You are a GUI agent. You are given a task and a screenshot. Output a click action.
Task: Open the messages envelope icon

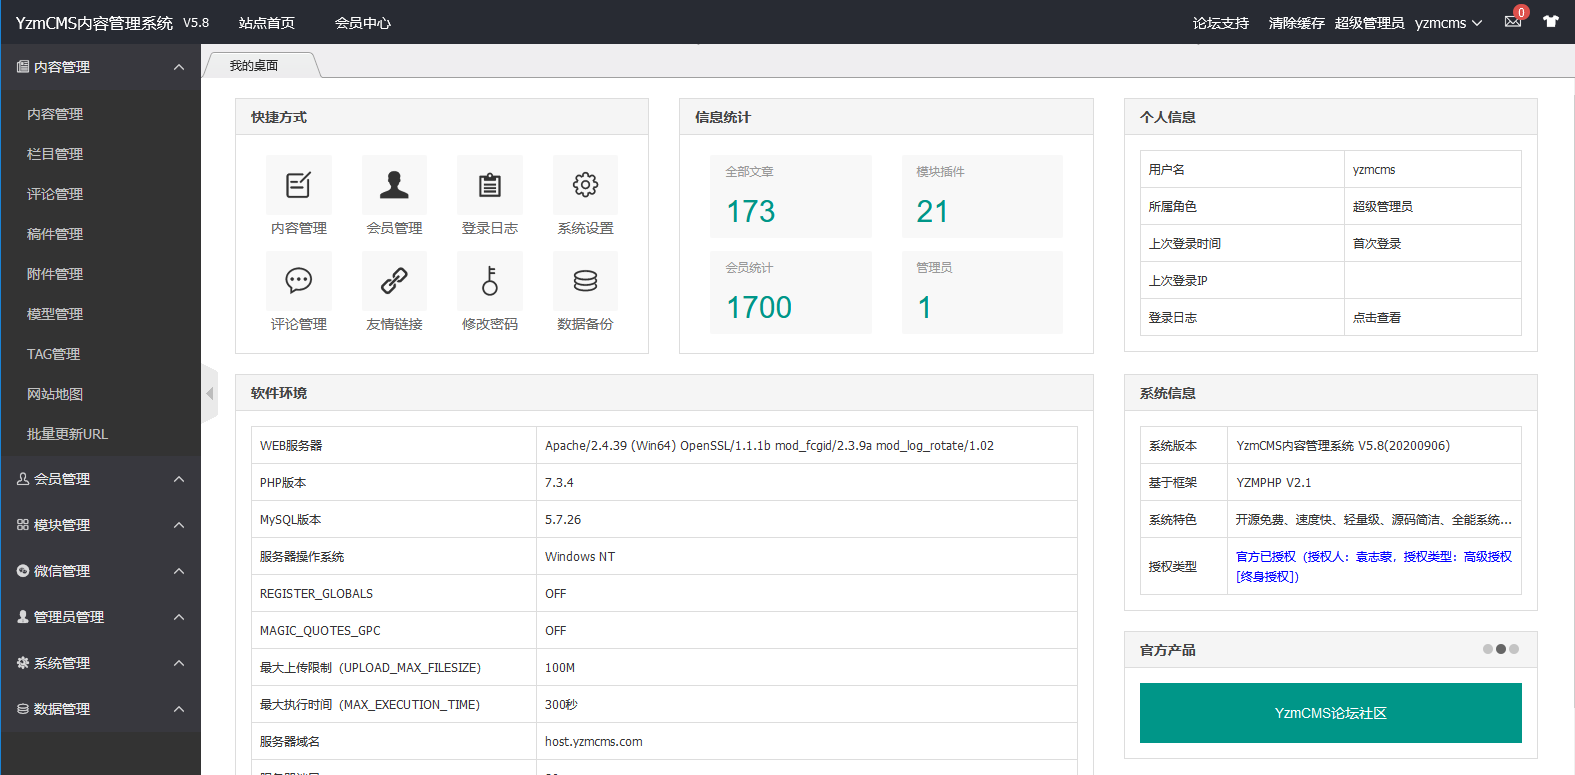(x=1513, y=22)
